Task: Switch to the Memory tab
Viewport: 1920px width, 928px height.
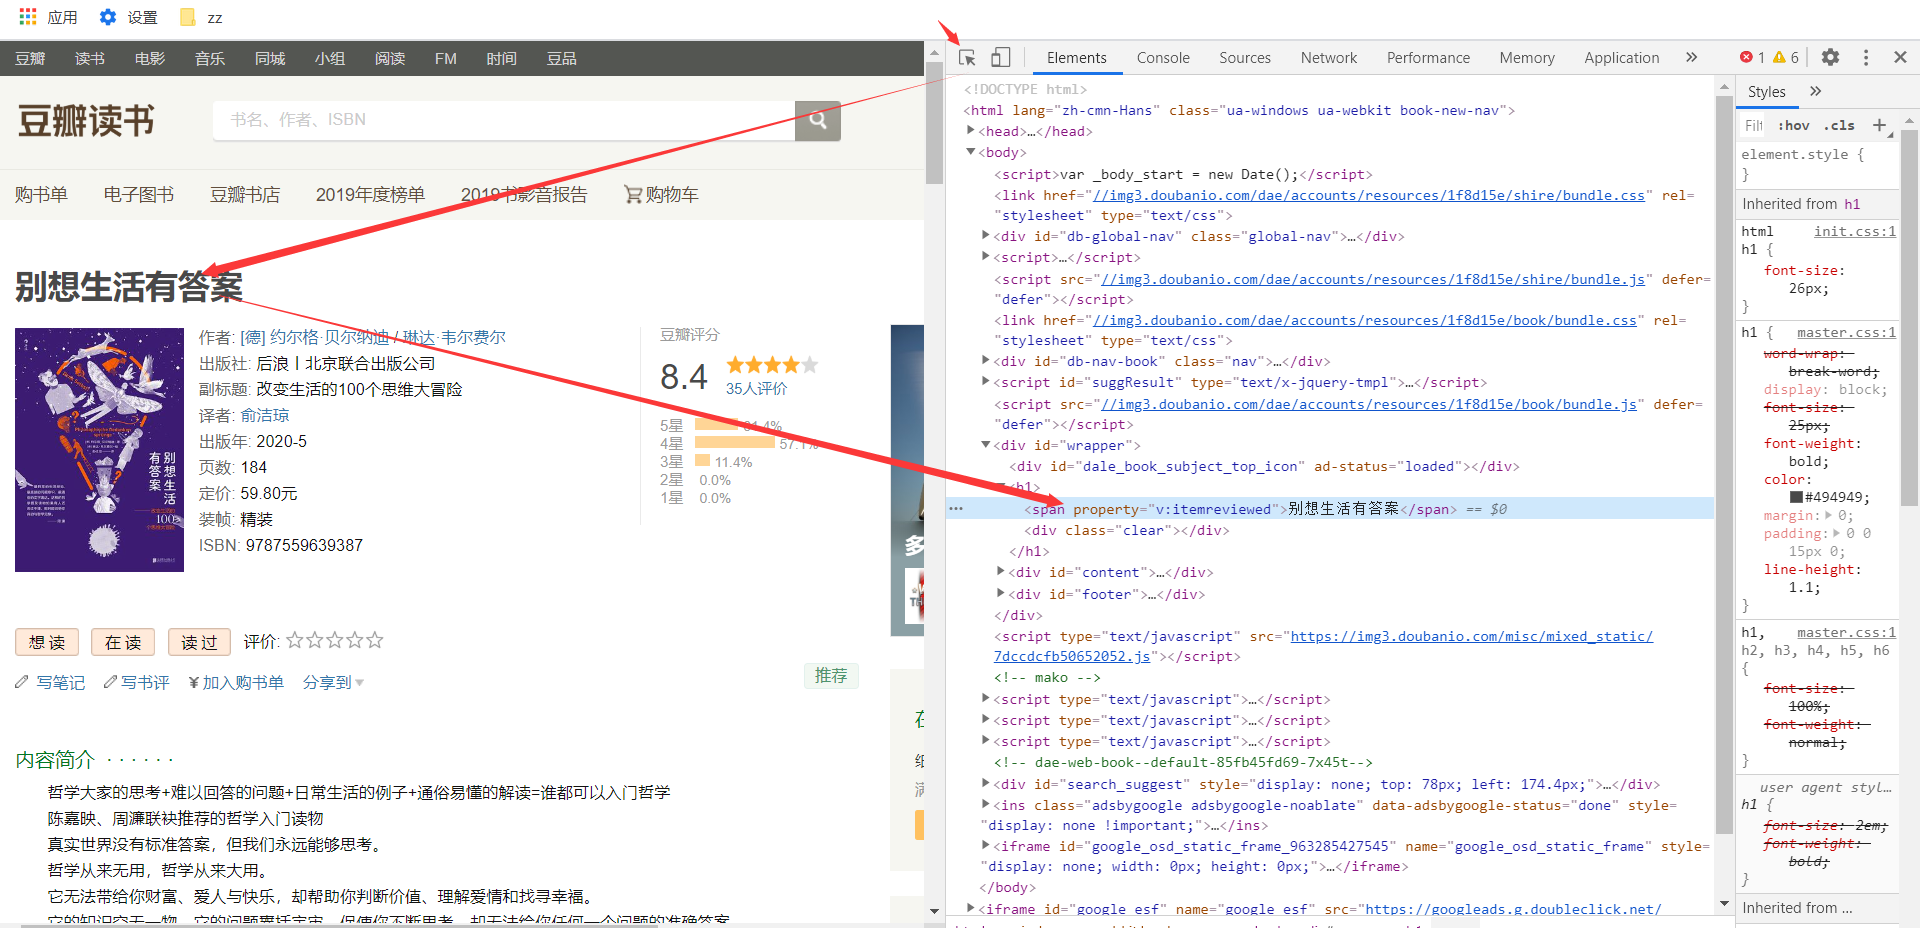Action: 1527,58
